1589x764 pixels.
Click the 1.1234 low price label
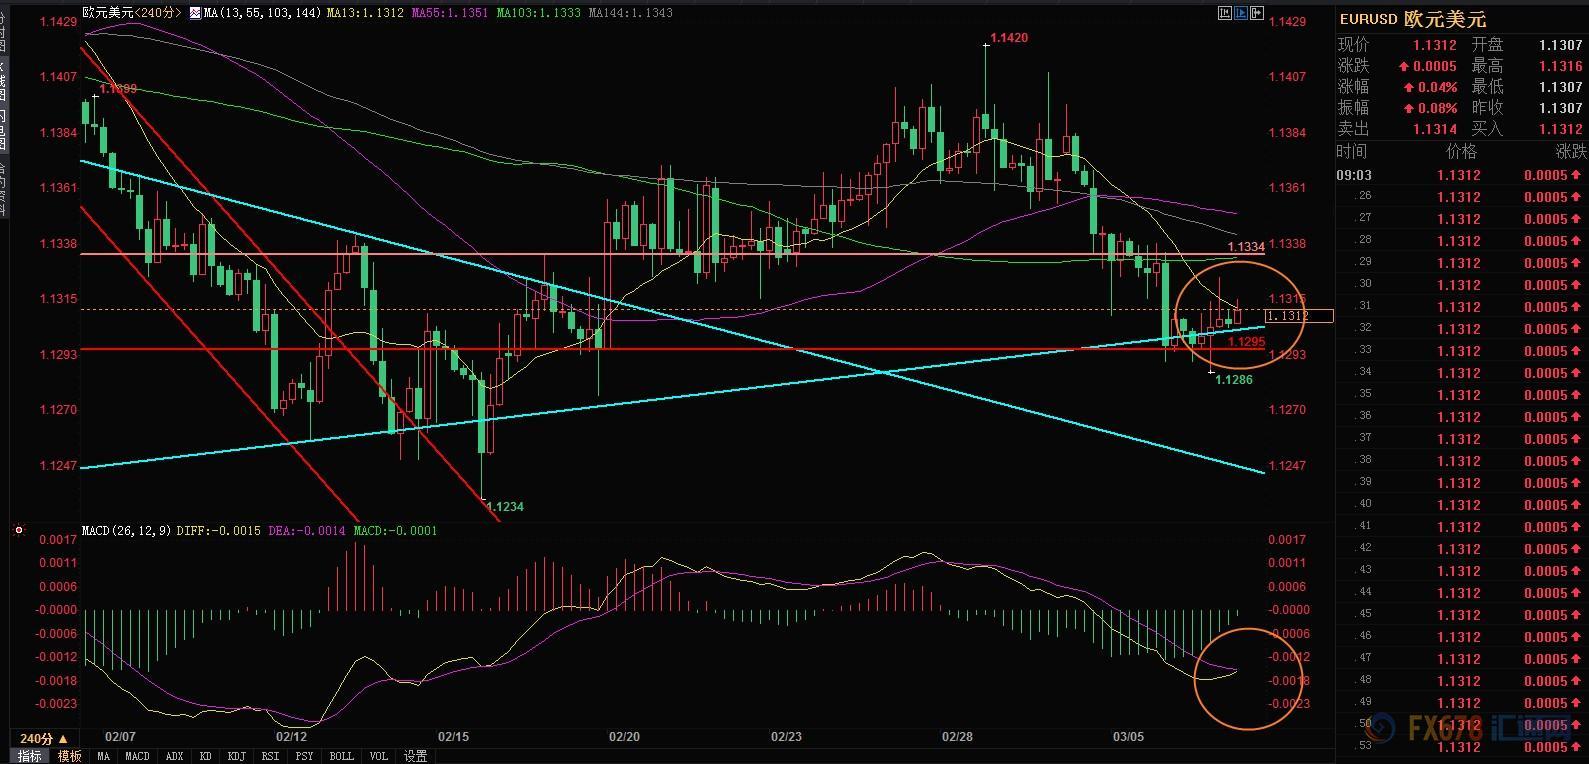pyautogui.click(x=504, y=507)
